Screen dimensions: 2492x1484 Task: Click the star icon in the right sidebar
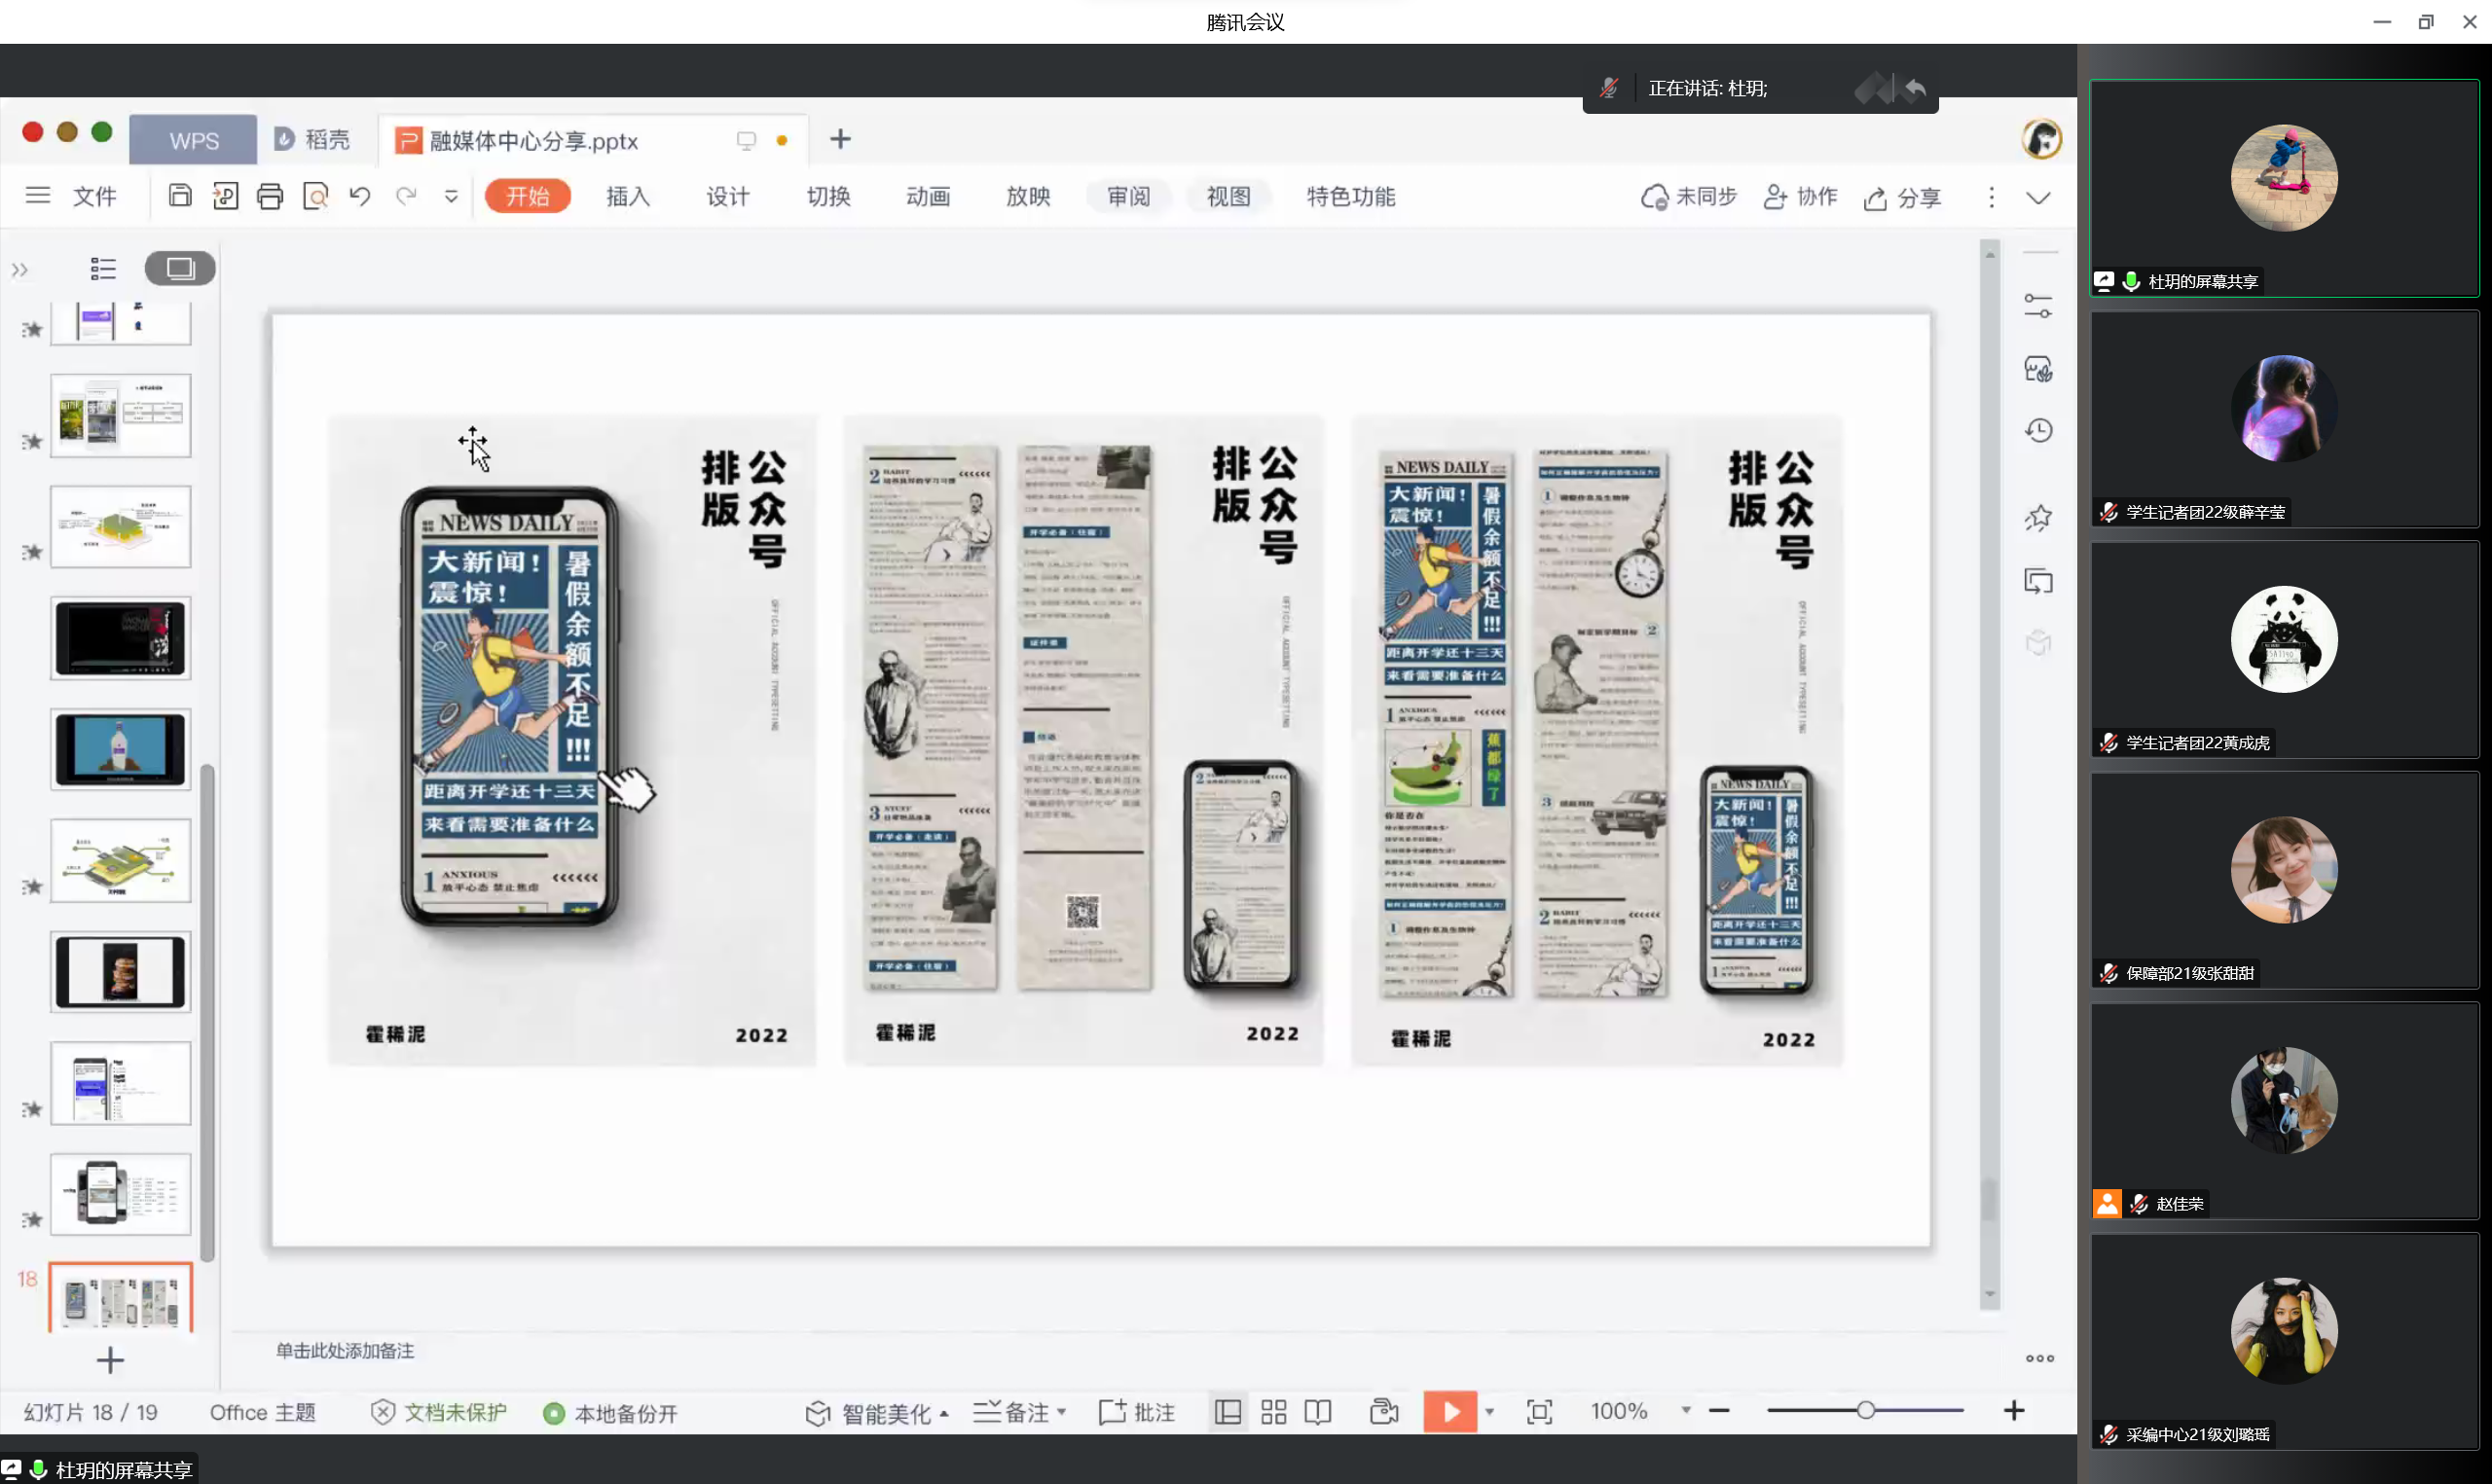pos(2038,517)
